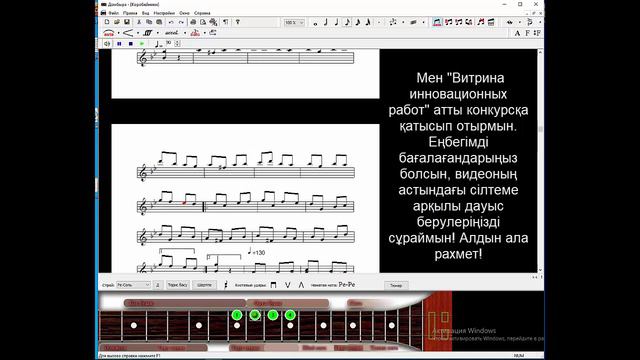Save the score with the floppy icon

(127, 22)
